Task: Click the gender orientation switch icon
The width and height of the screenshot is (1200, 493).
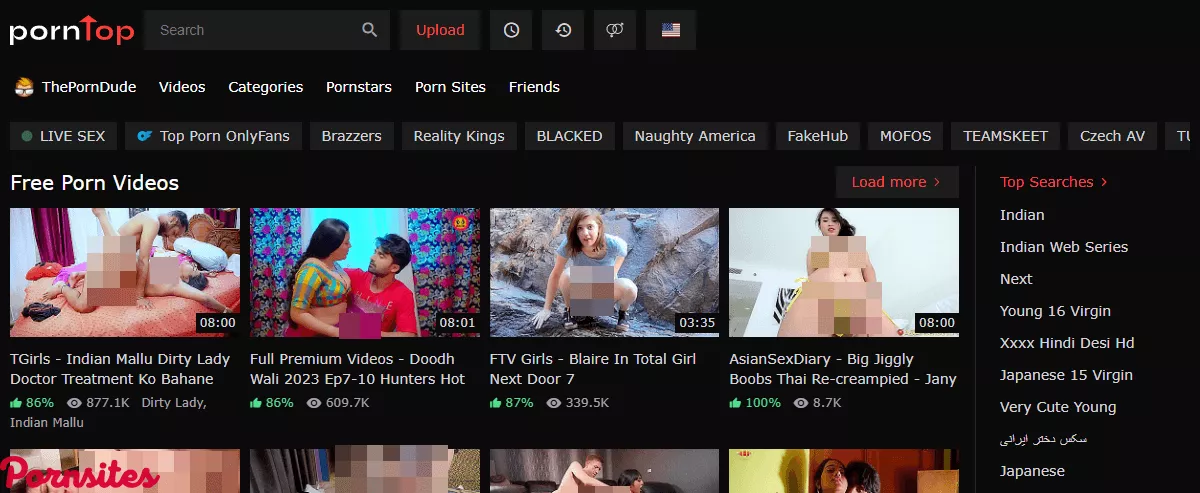Action: (x=615, y=30)
